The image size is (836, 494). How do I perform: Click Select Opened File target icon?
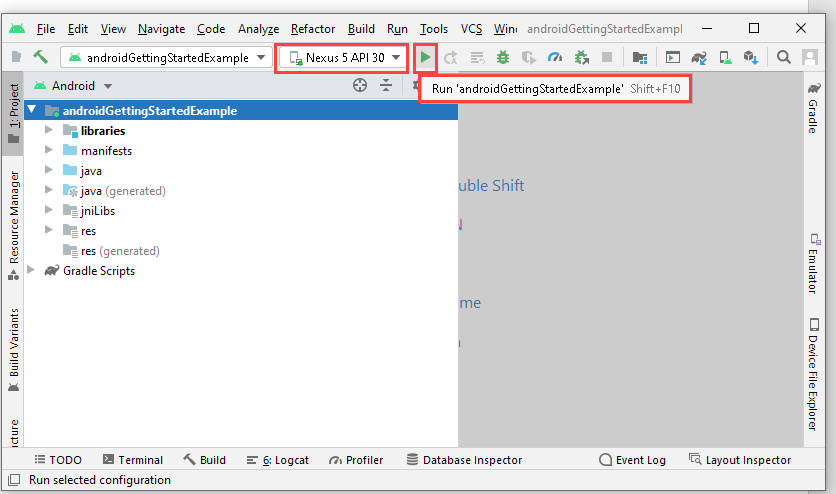pyautogui.click(x=360, y=85)
